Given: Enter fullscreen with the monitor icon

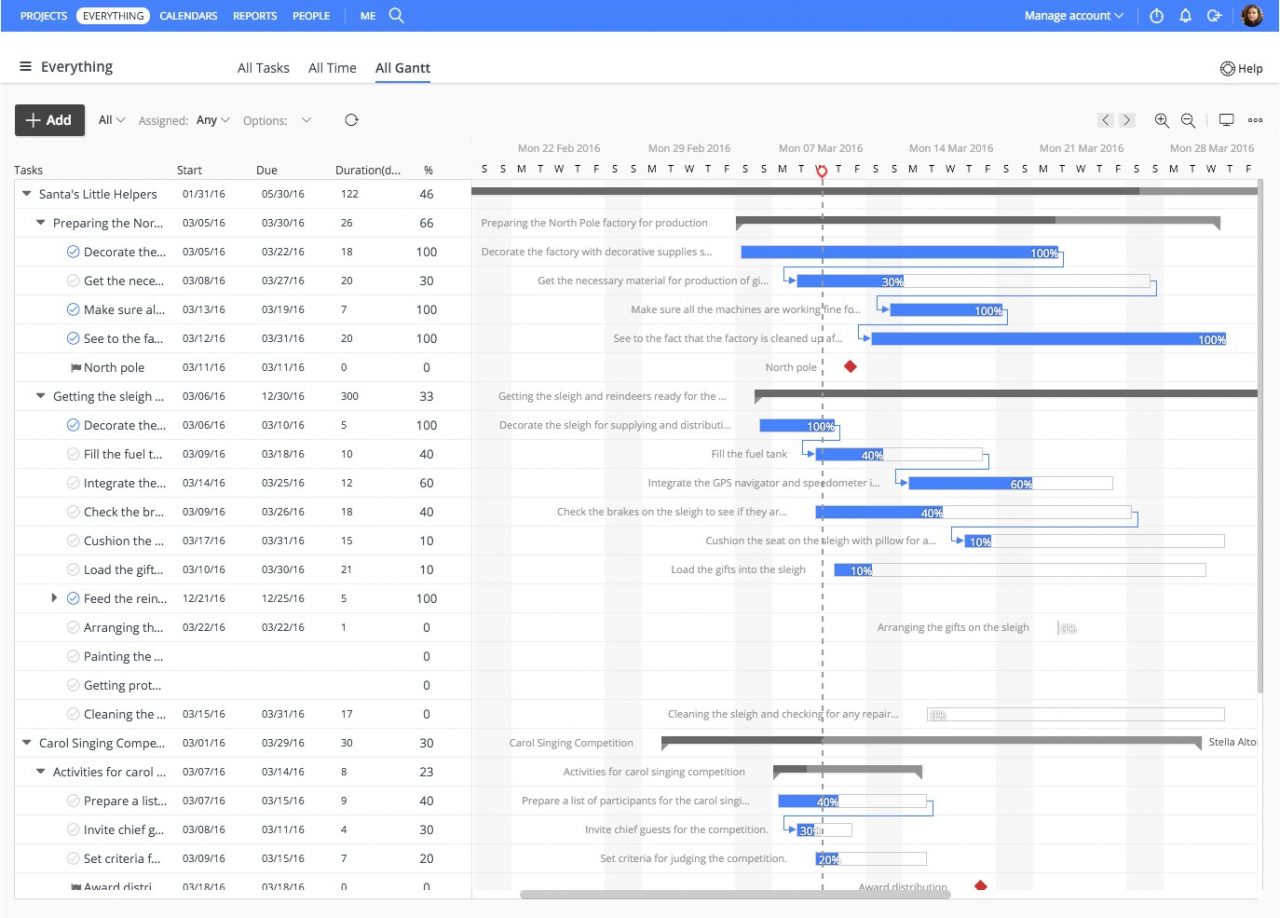Looking at the screenshot, I should tap(1226, 120).
